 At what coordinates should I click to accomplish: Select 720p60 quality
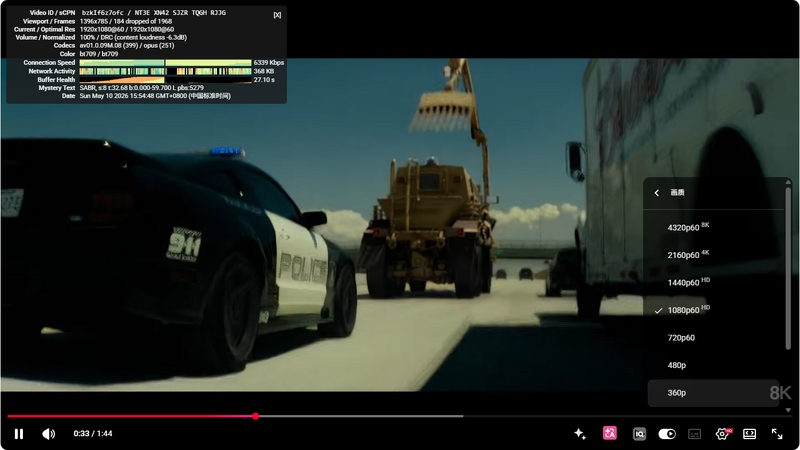click(x=713, y=338)
